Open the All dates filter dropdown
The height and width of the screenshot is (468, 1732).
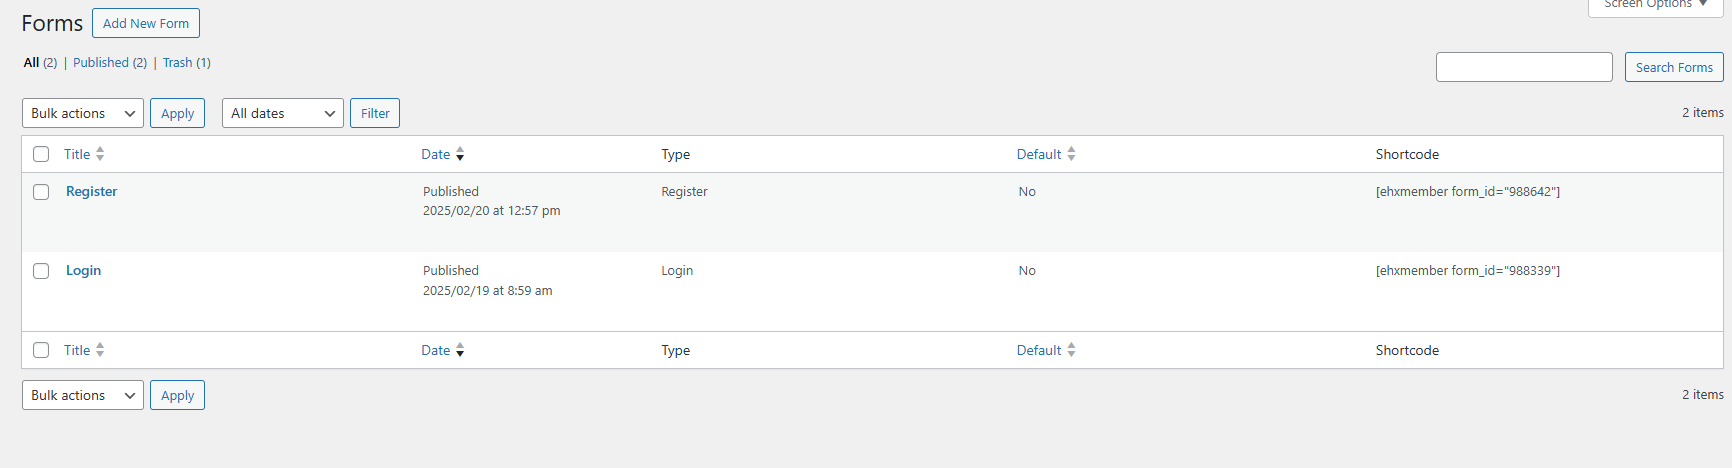(283, 113)
